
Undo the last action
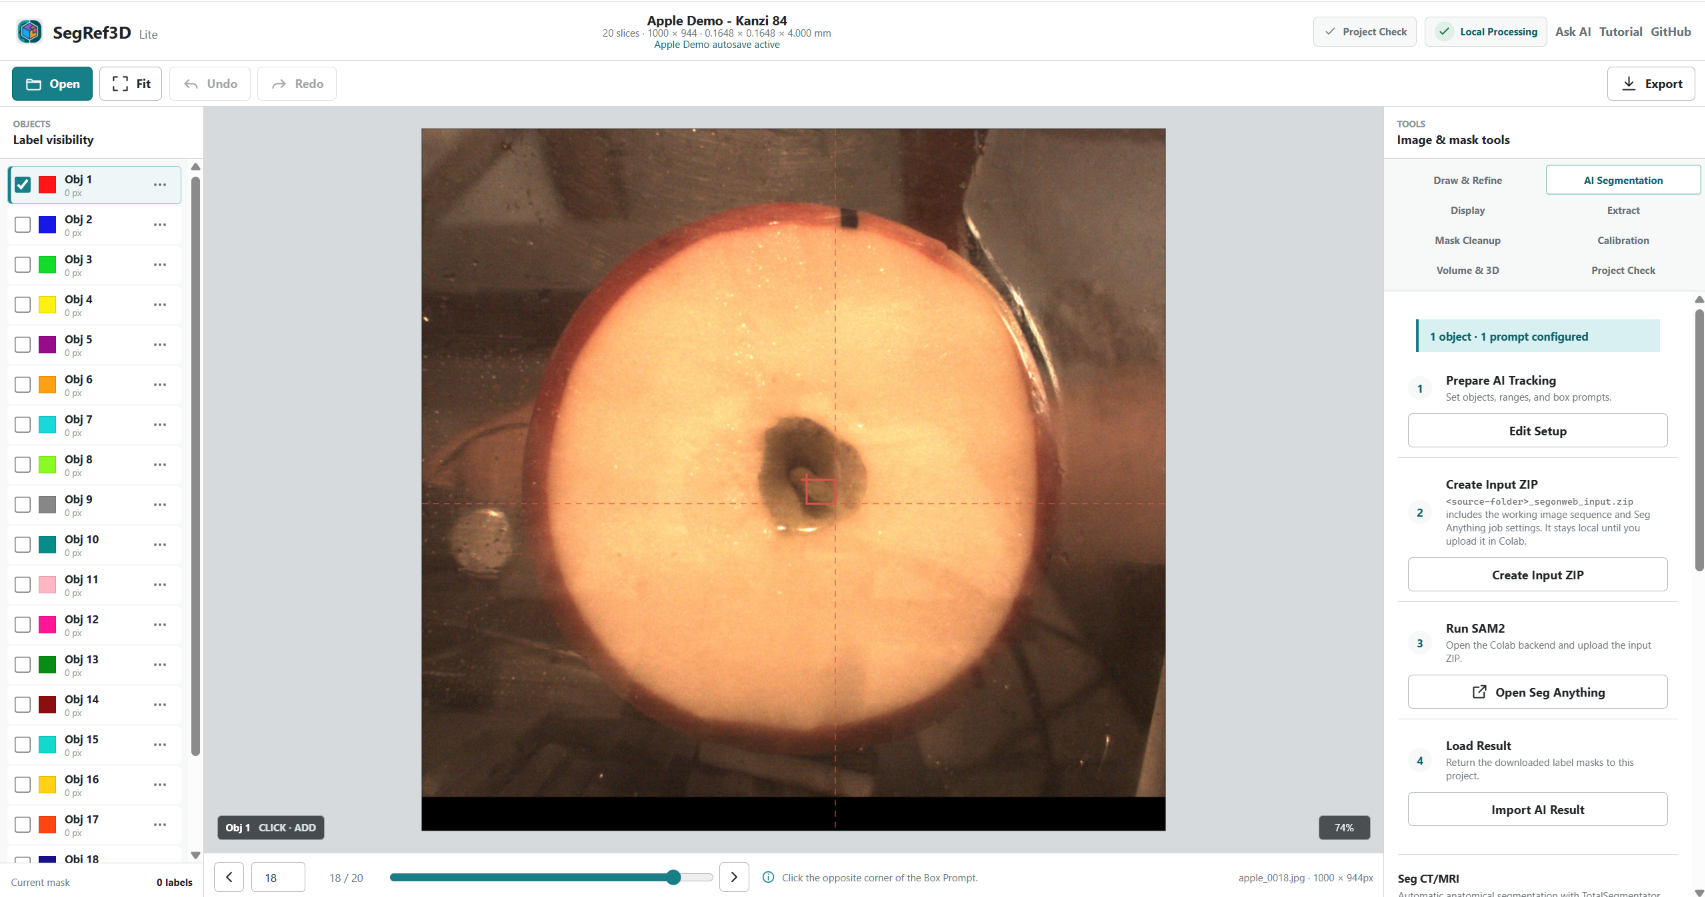[x=210, y=84]
